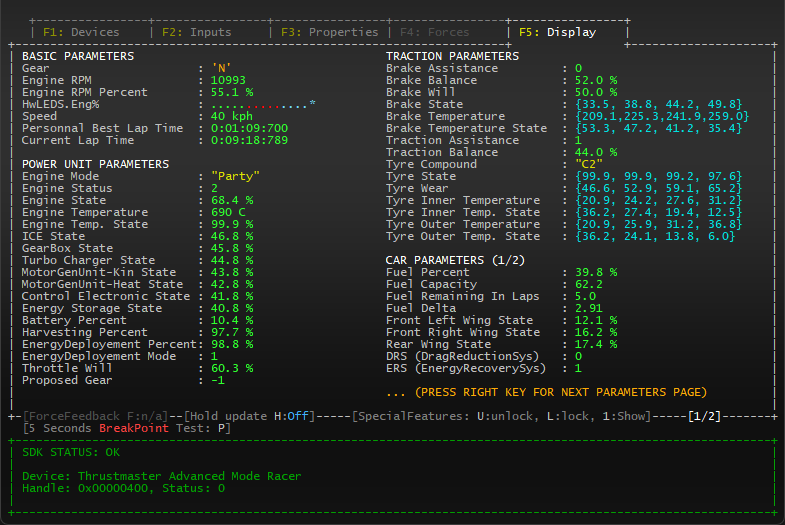Image resolution: width=785 pixels, height=525 pixels.
Task: Click PRESS RIGHT KEY FOR NEXT PARAMETERS PAGE hint
Action: pyautogui.click(x=561, y=392)
